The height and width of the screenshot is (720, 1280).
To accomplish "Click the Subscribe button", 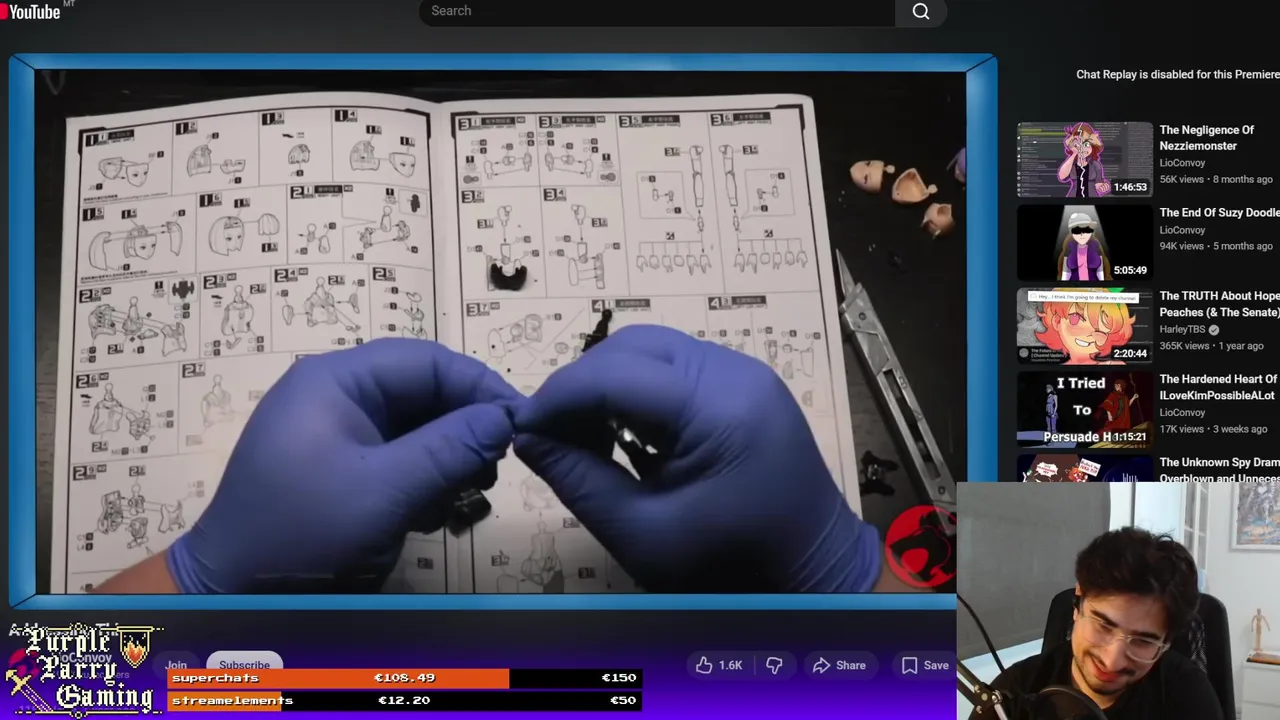I will [244, 665].
